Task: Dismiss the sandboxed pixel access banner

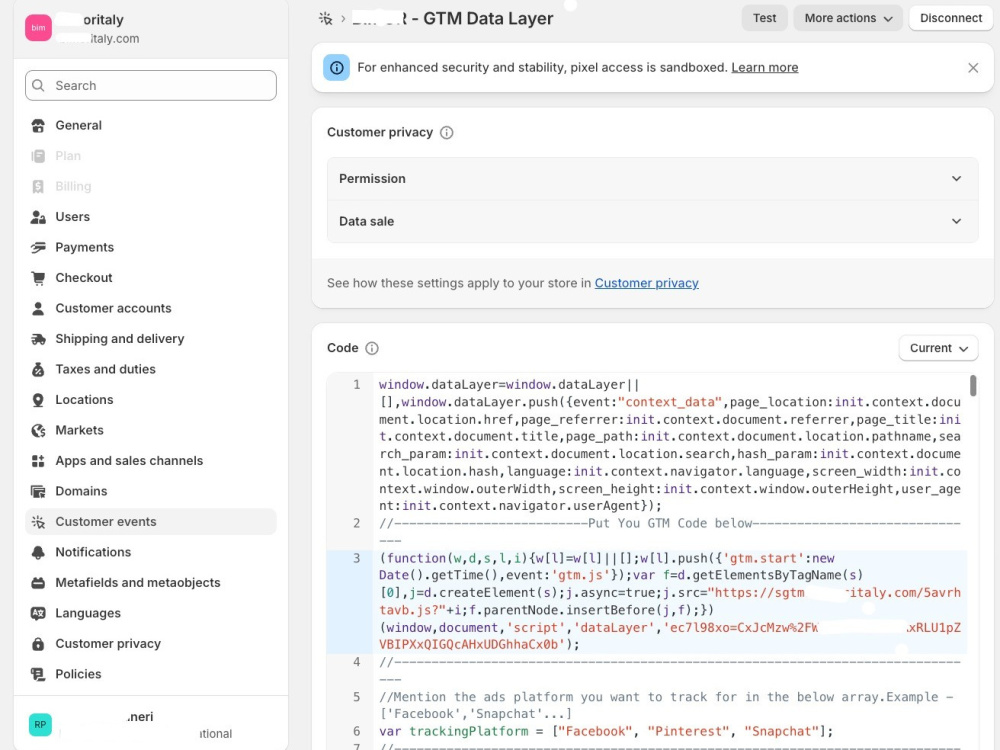Action: (973, 68)
